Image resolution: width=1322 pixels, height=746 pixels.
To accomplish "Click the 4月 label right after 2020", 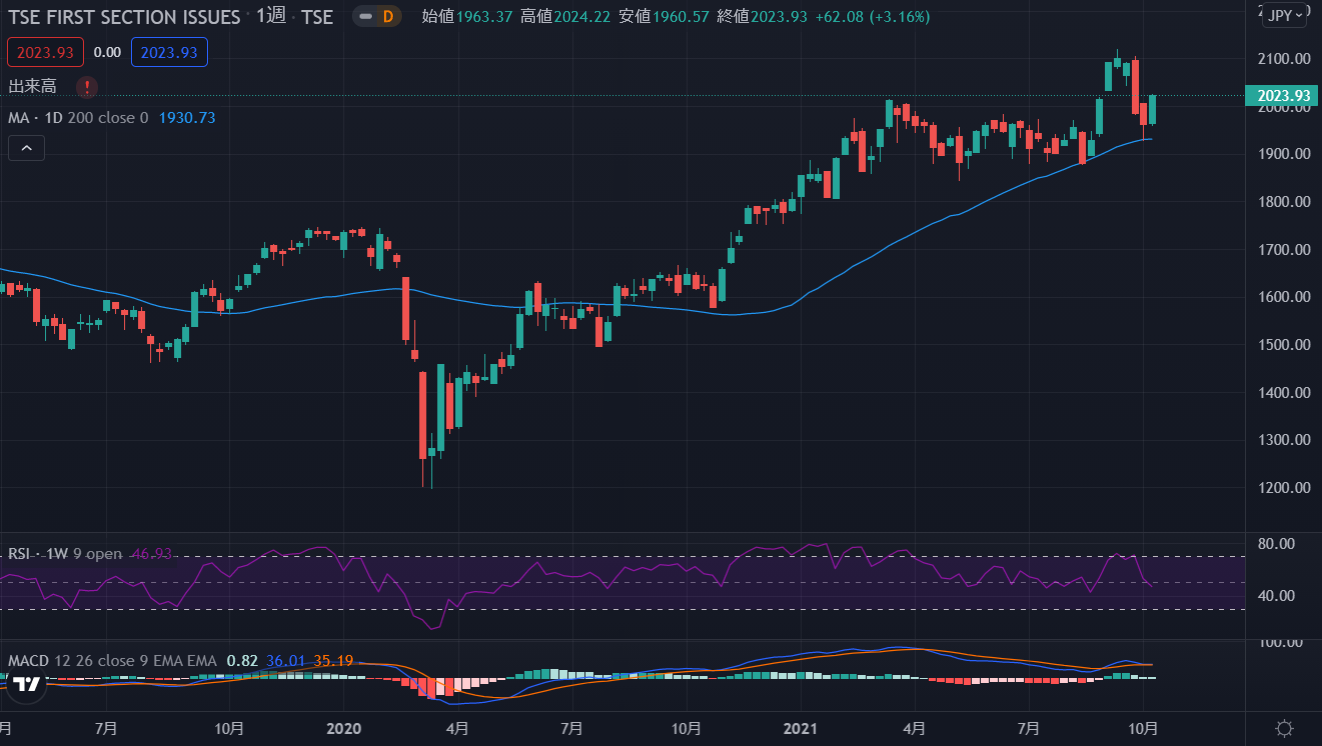I will tap(457, 728).
